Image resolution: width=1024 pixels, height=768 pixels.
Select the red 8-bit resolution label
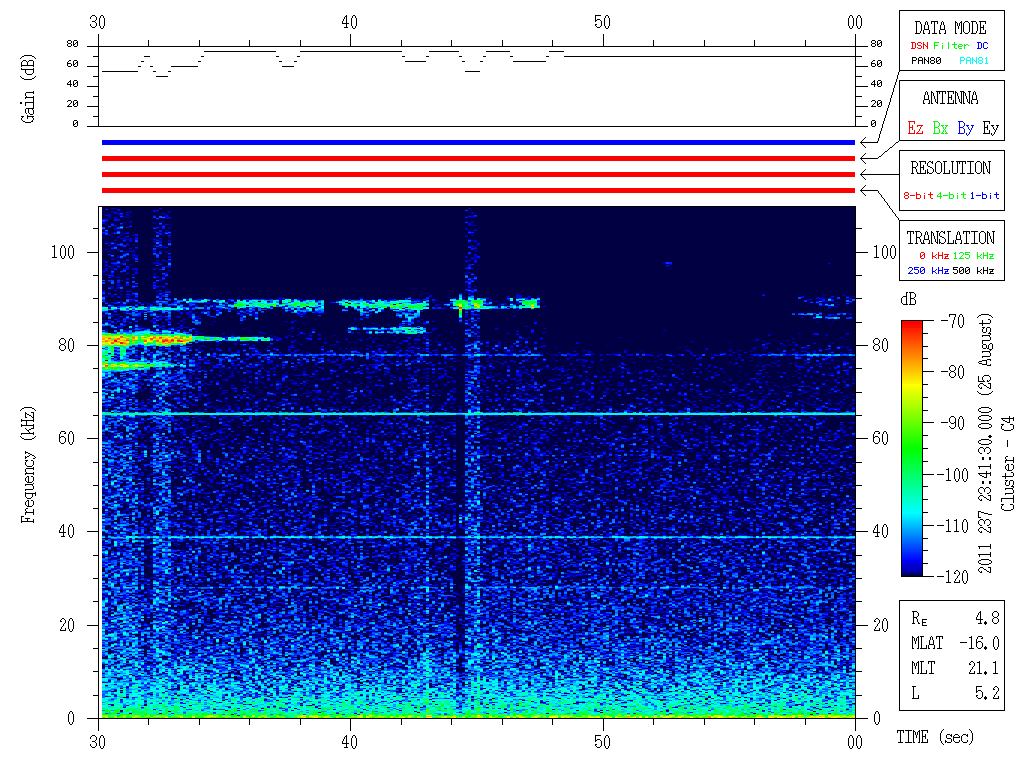pyautogui.click(x=918, y=195)
